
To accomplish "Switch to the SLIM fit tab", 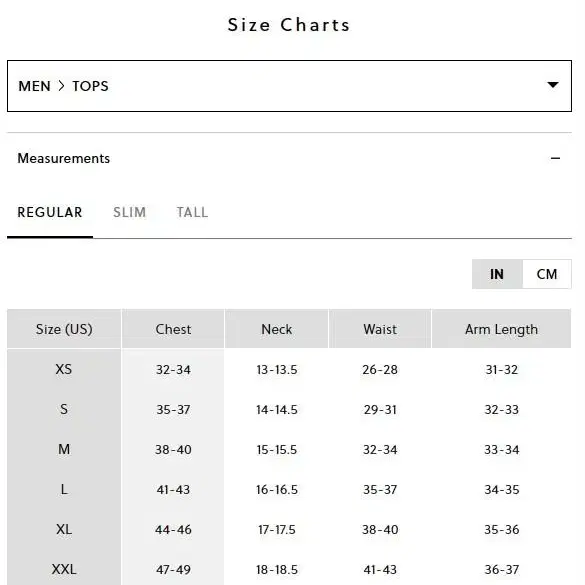I will pos(129,212).
